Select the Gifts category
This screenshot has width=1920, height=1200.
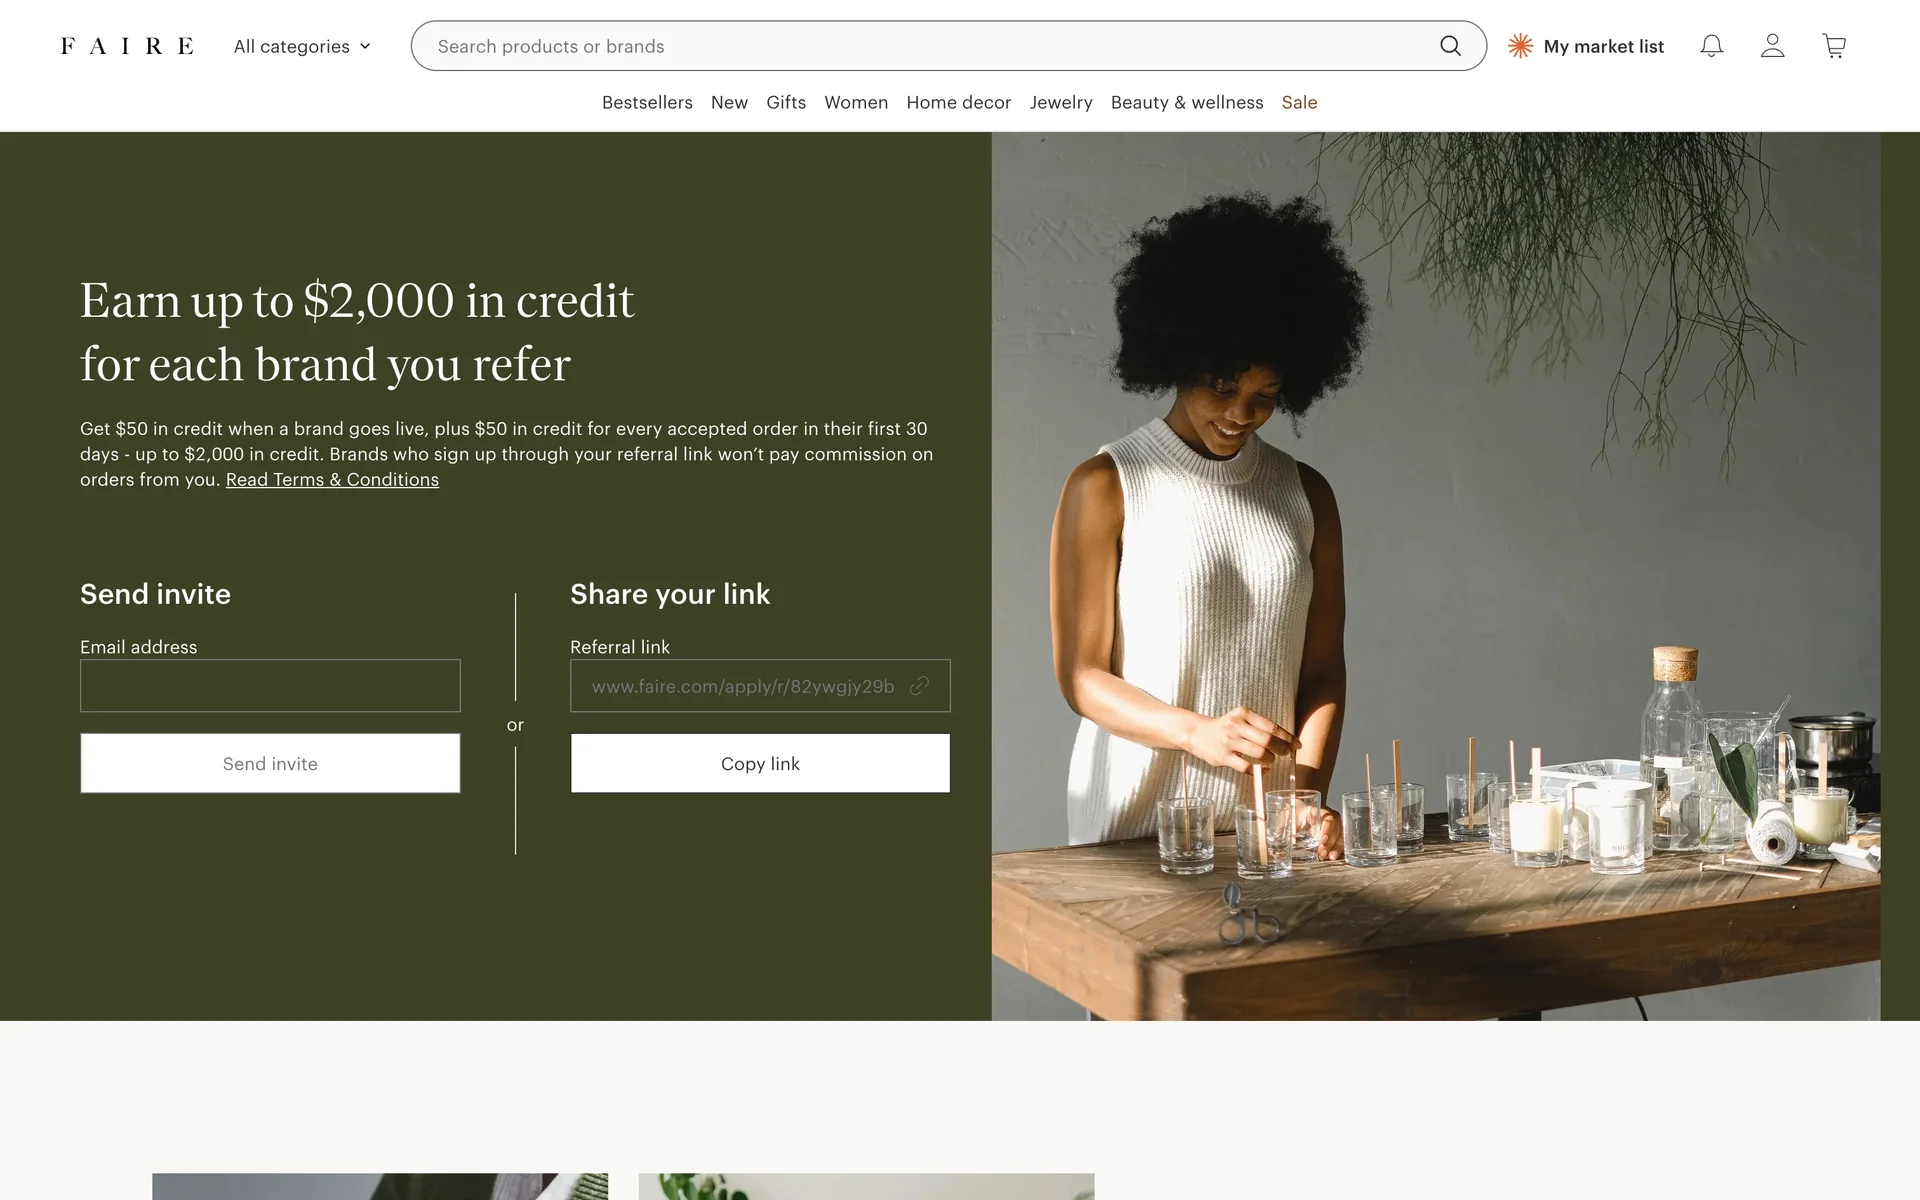pos(786,102)
